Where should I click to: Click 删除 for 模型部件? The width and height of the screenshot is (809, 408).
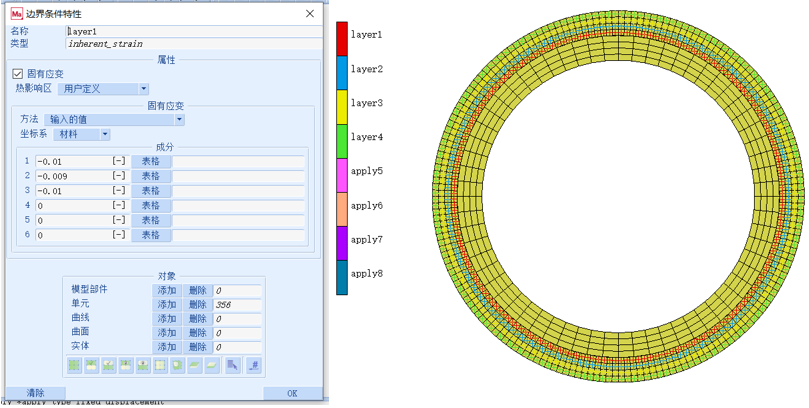tap(198, 290)
